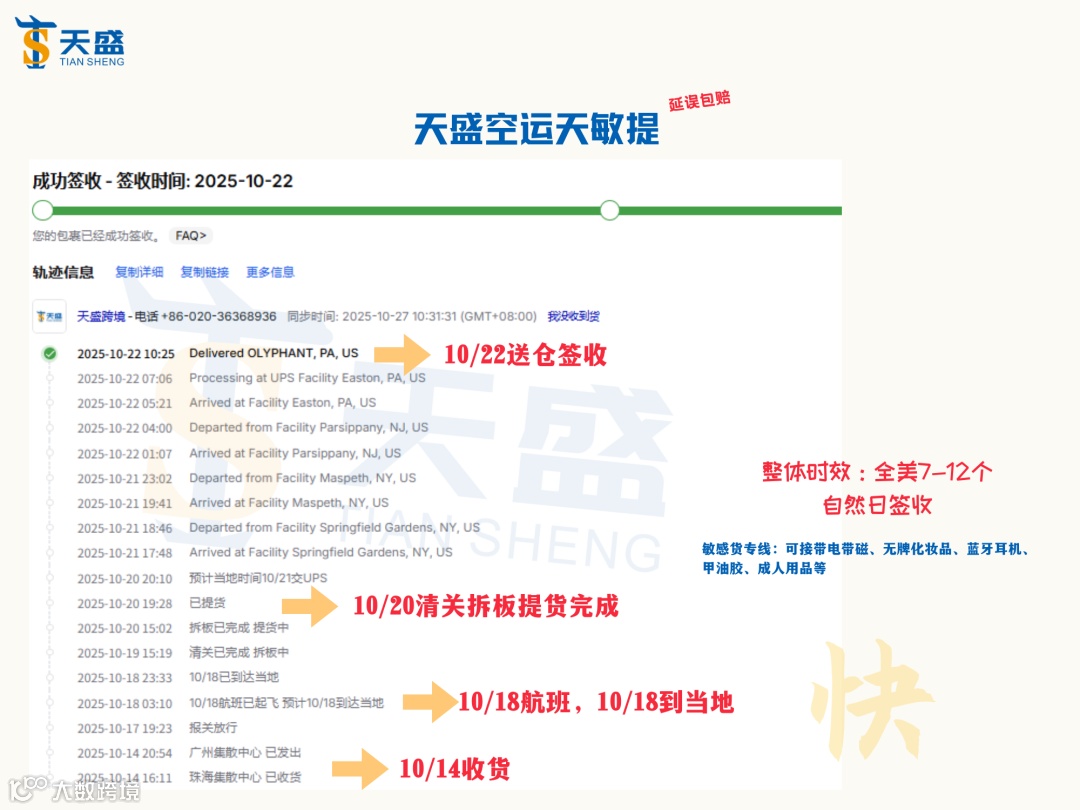The image size is (1080, 810).
Task: Select the 报关放行 entry
Action: [x=213, y=727]
